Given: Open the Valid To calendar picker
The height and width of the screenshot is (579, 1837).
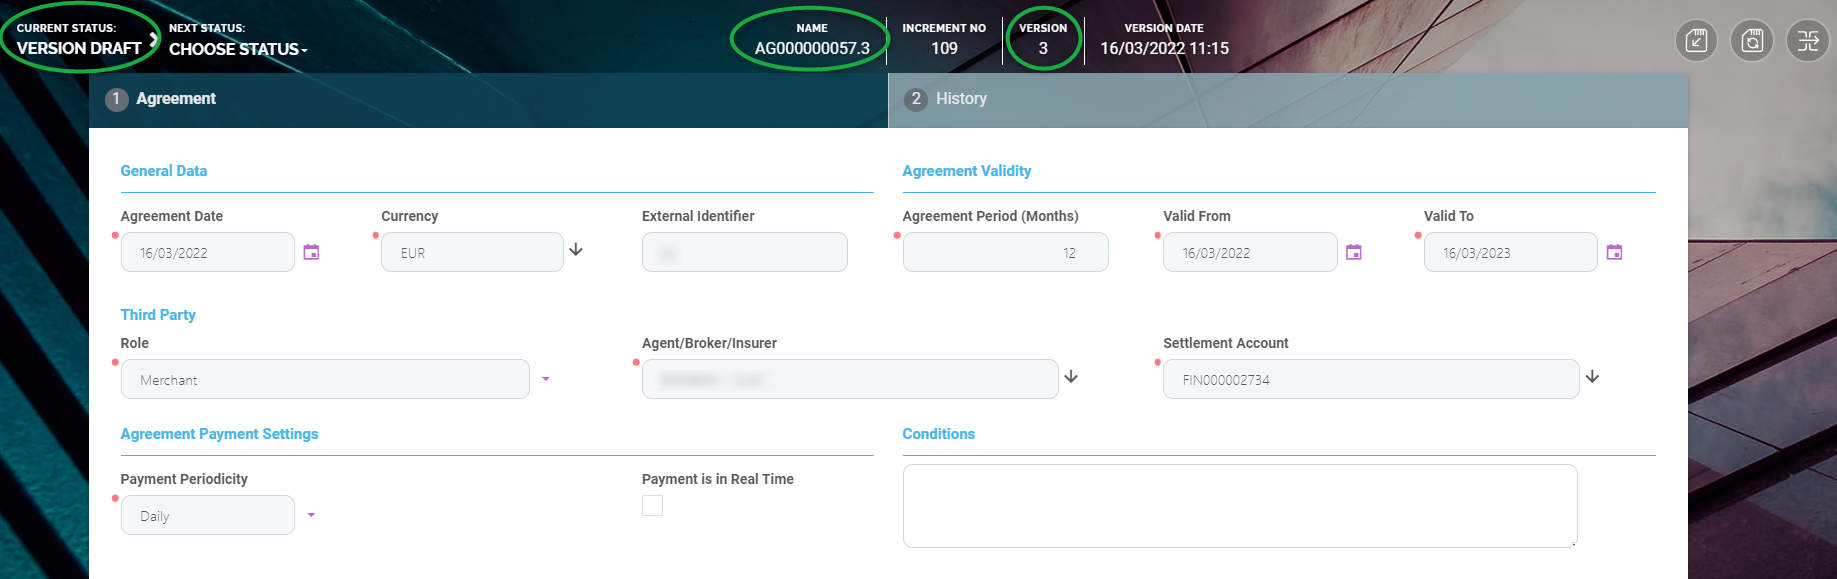Looking at the screenshot, I should 1614,252.
